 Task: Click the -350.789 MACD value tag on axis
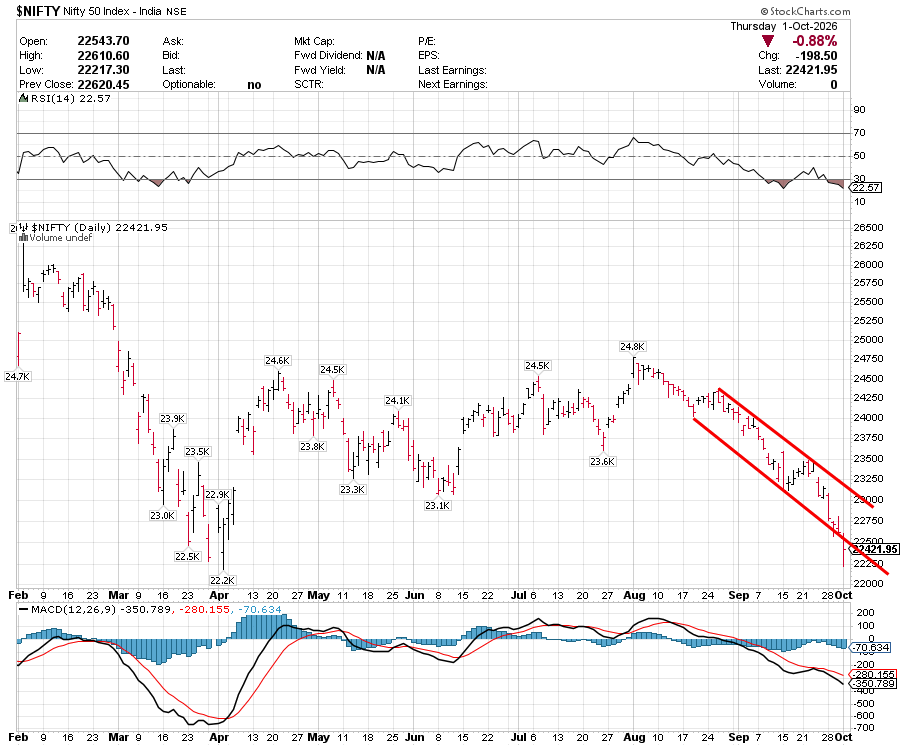(x=873, y=683)
